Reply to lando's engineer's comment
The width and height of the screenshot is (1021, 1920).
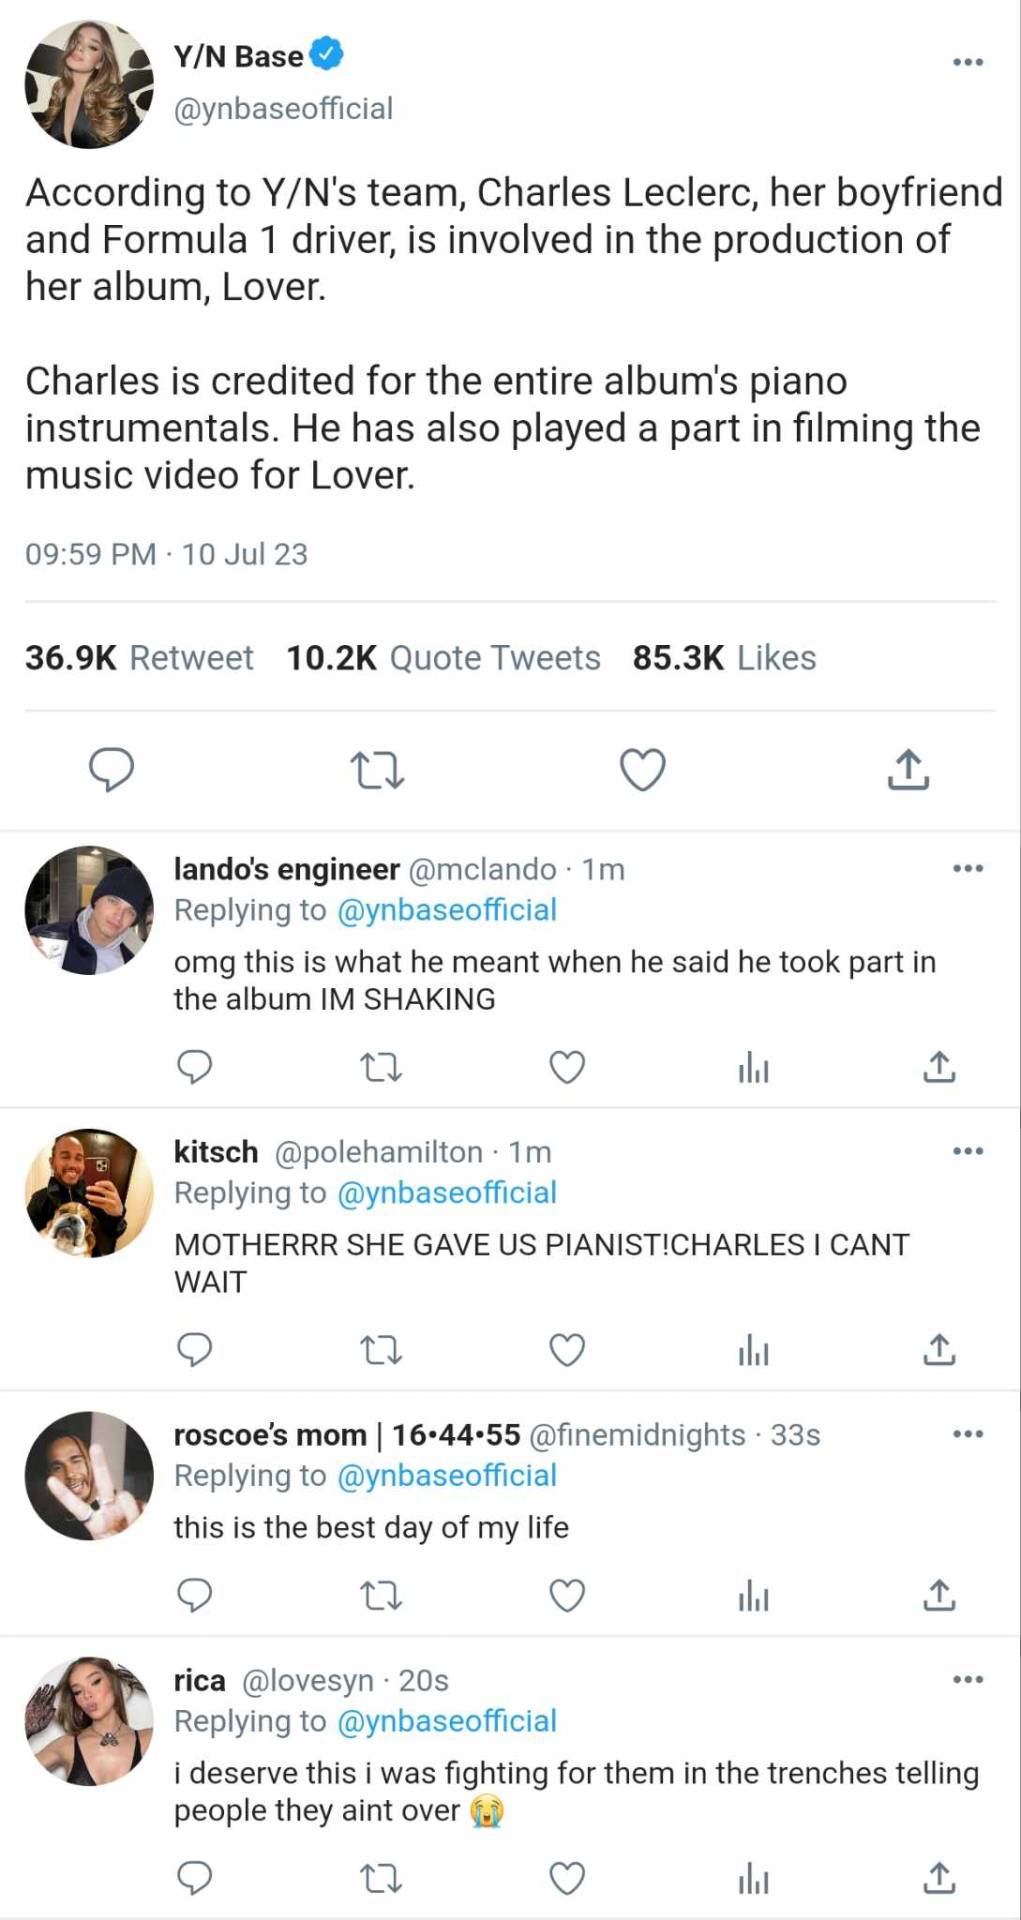point(194,1068)
